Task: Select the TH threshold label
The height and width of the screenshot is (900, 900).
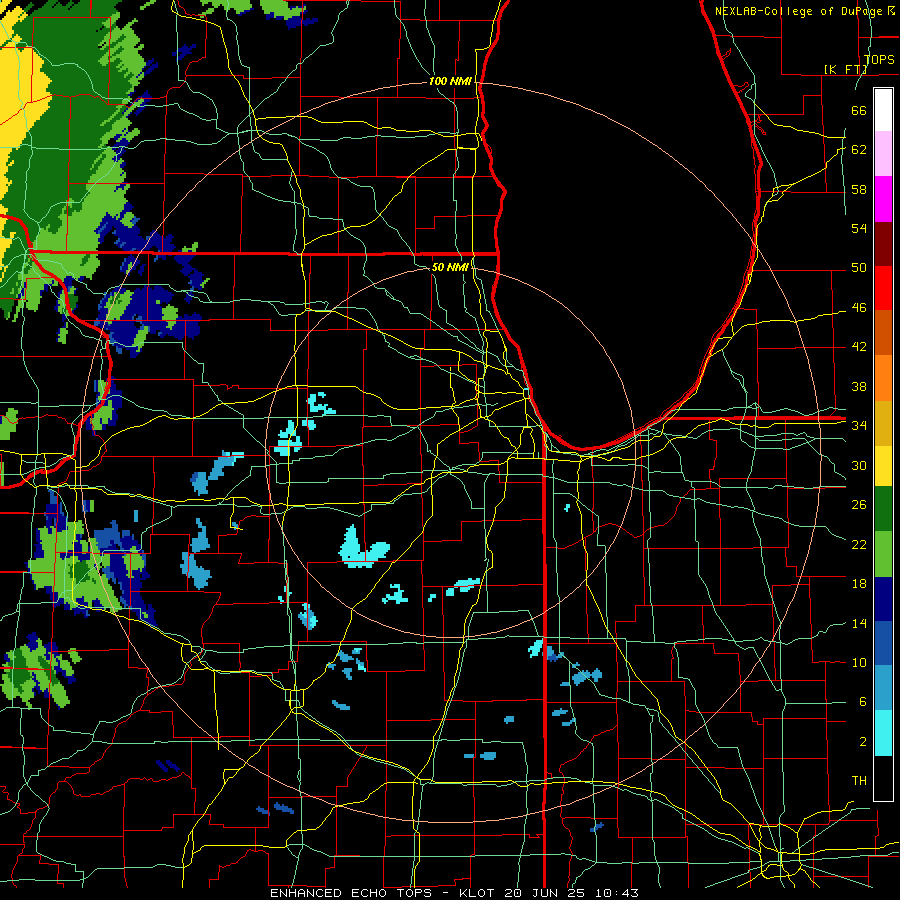Action: [x=859, y=781]
